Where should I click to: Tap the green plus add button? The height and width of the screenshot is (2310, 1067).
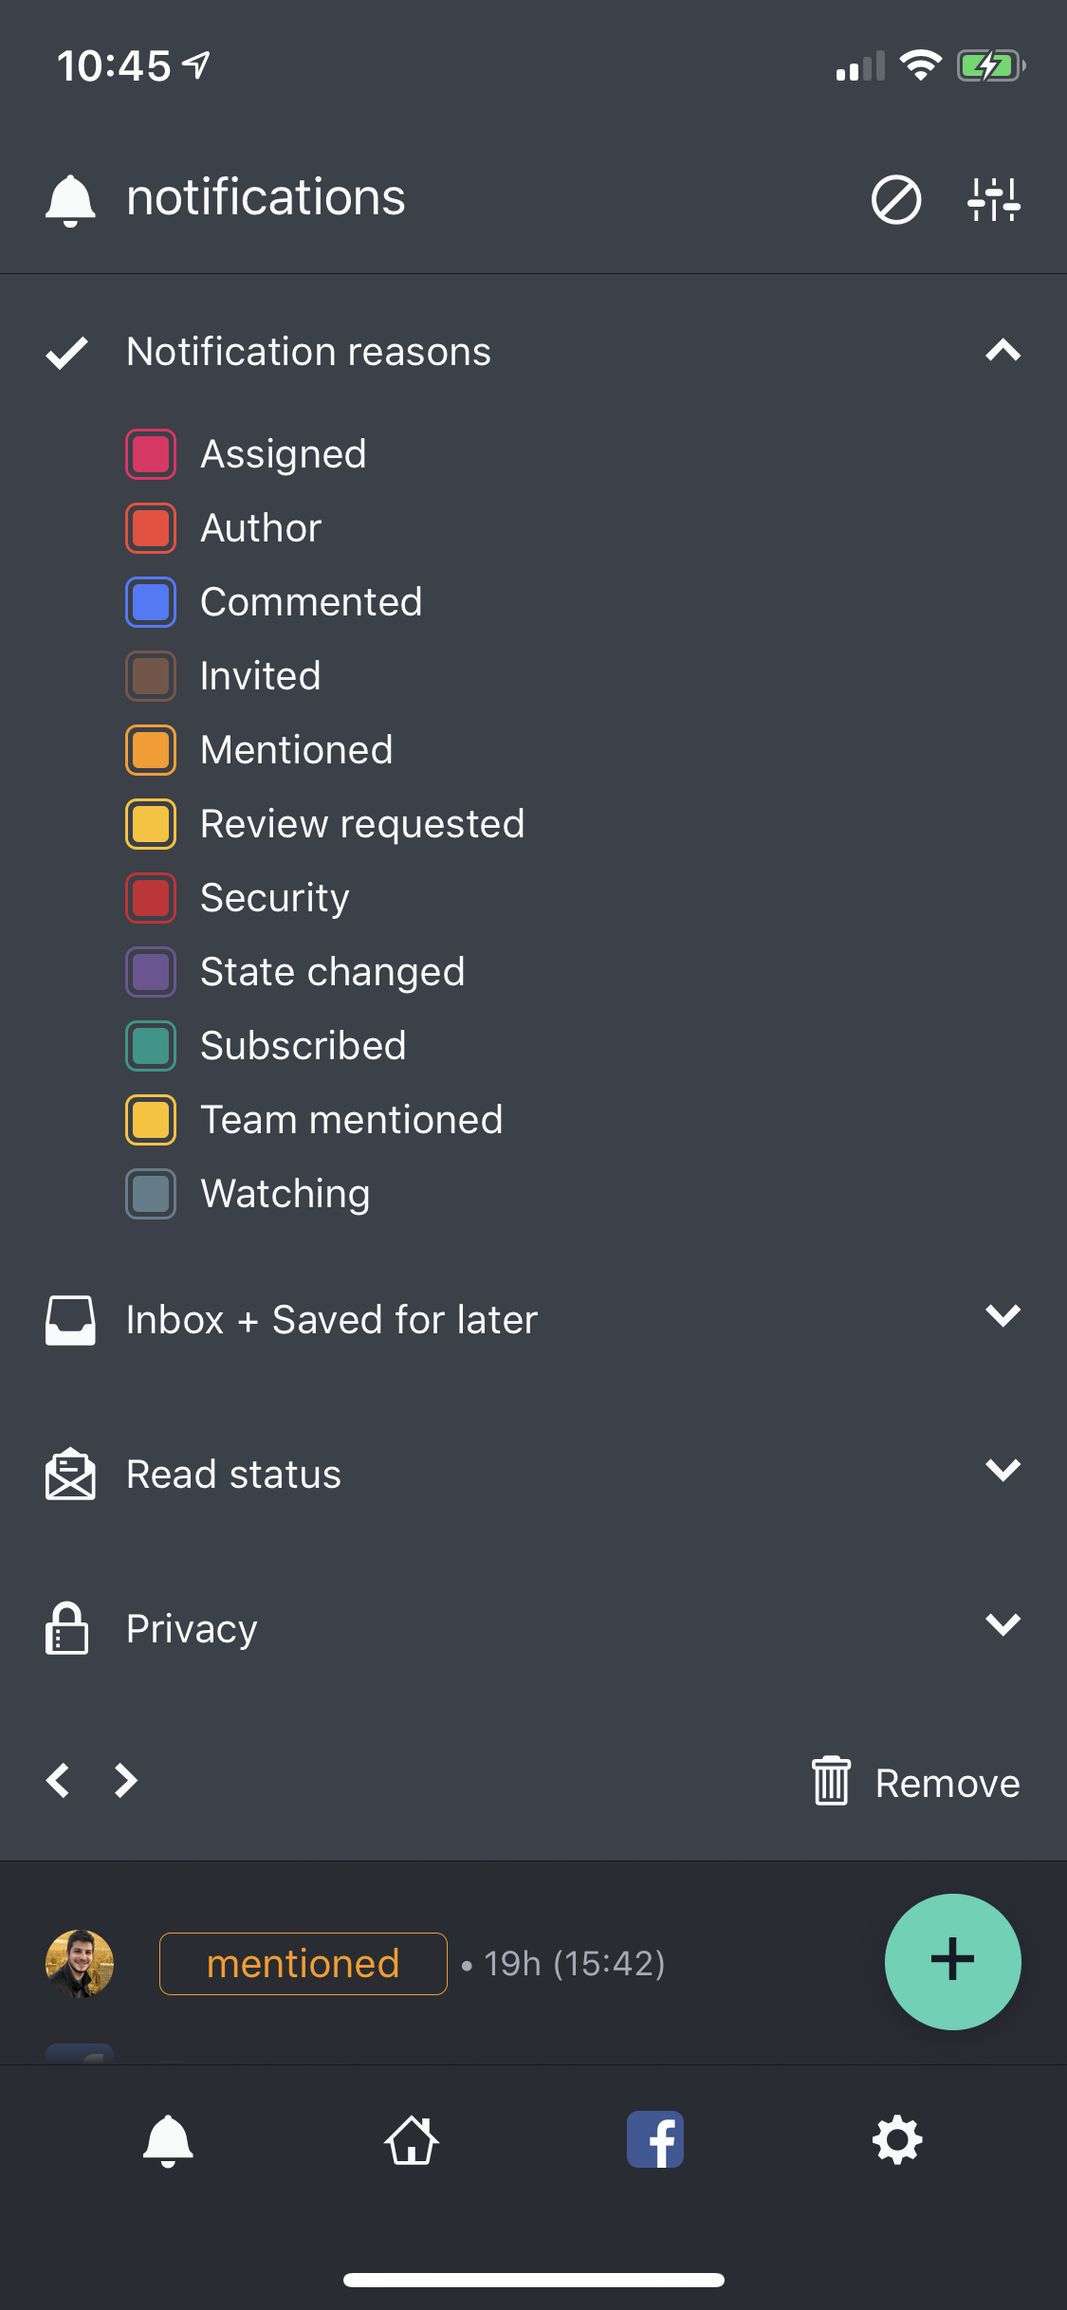click(952, 1961)
